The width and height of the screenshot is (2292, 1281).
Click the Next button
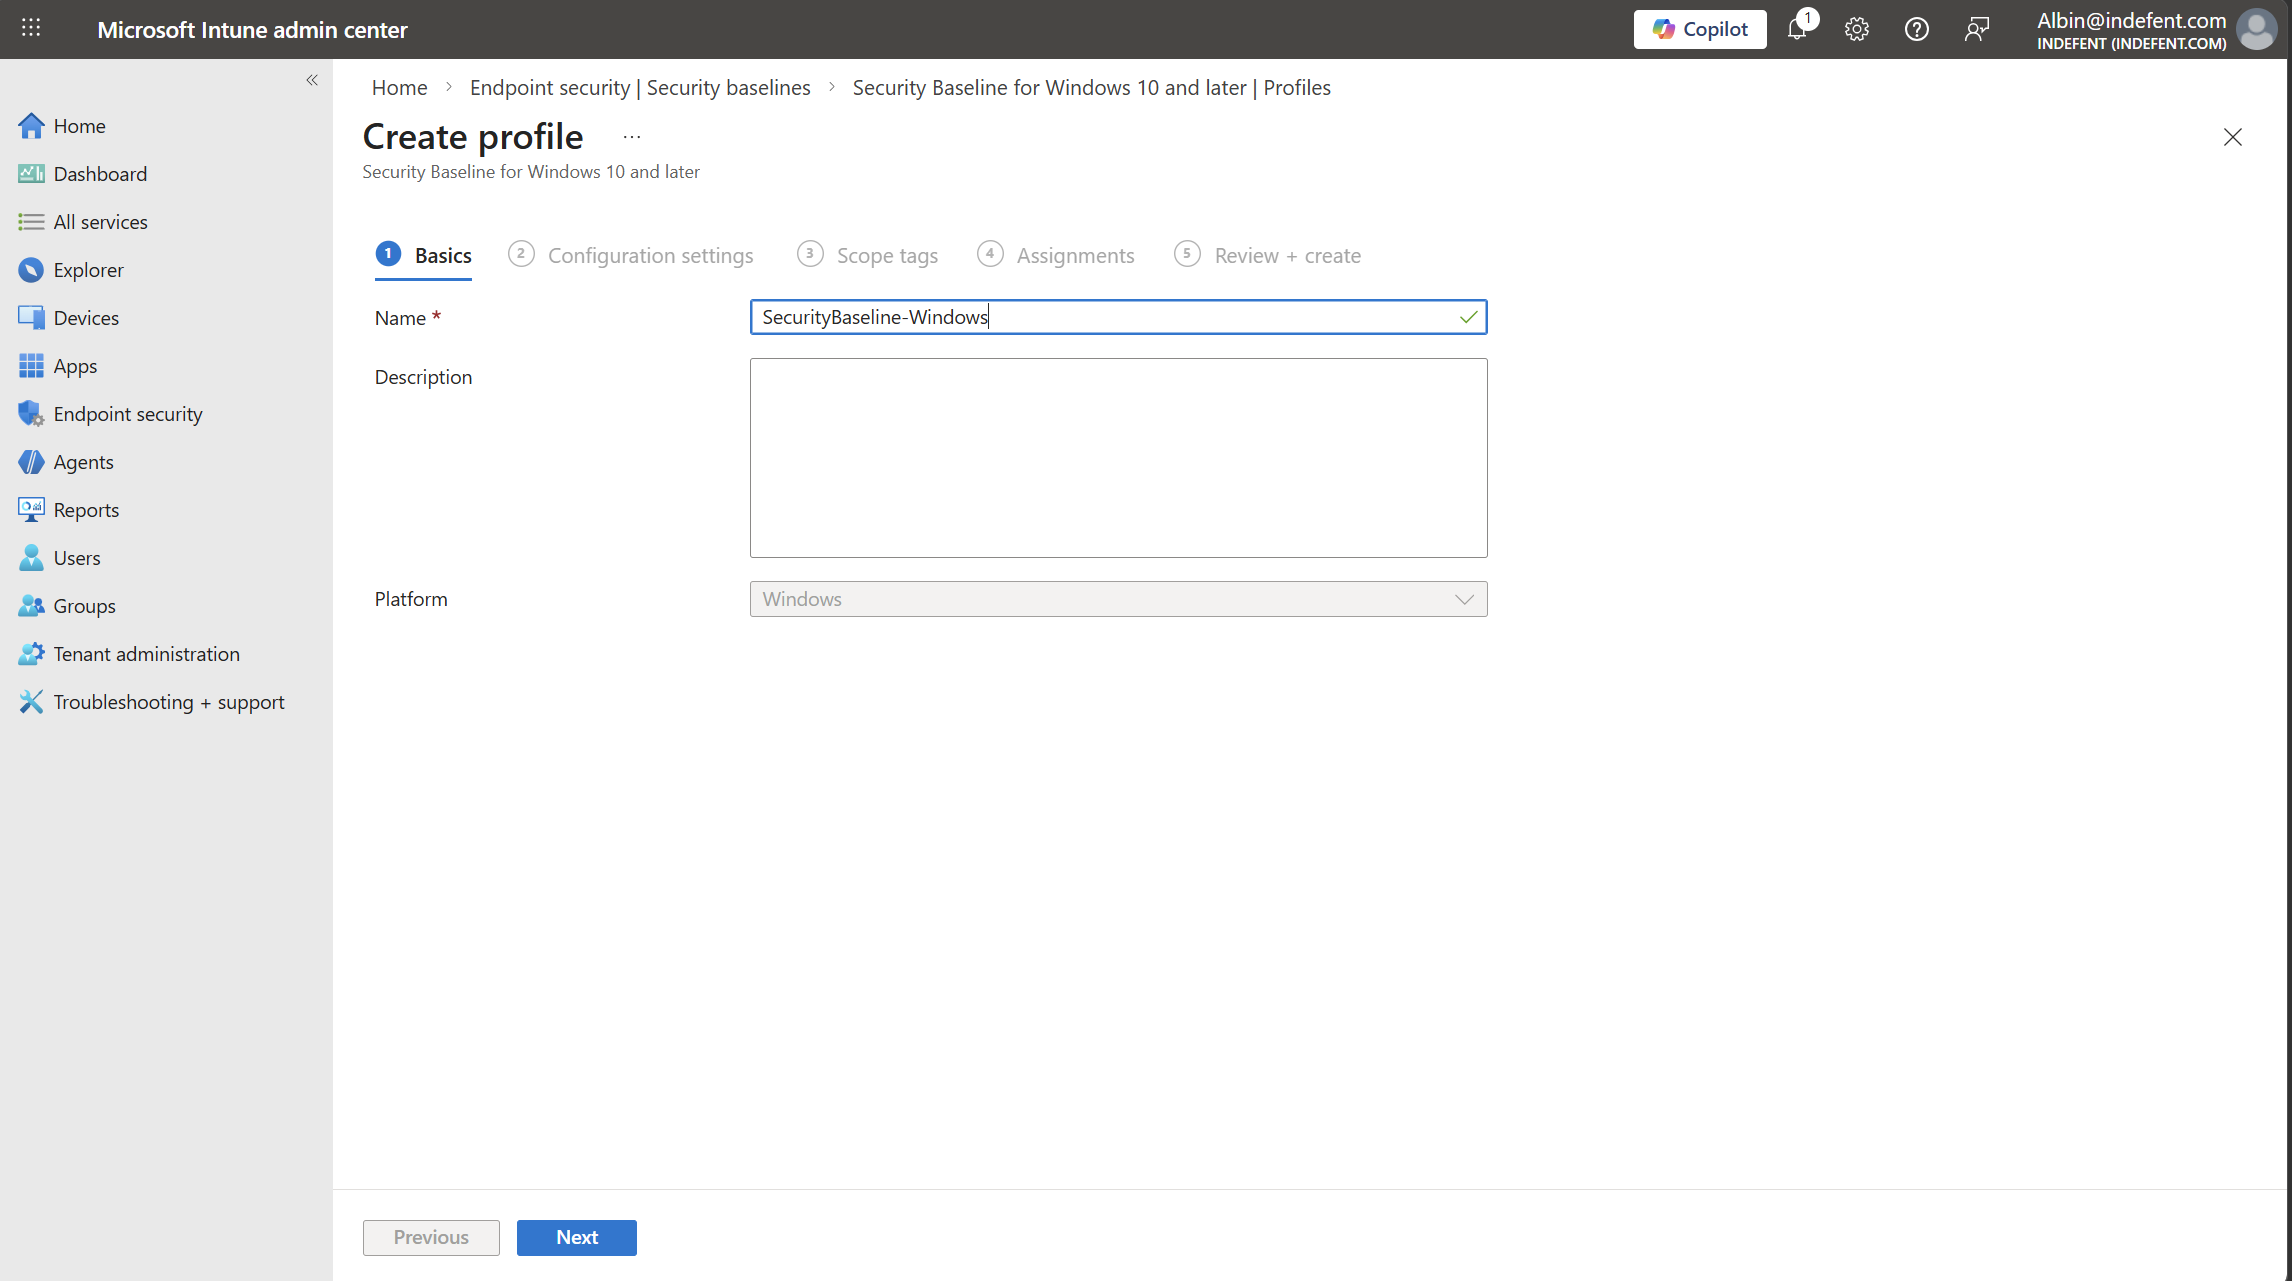pyautogui.click(x=576, y=1237)
